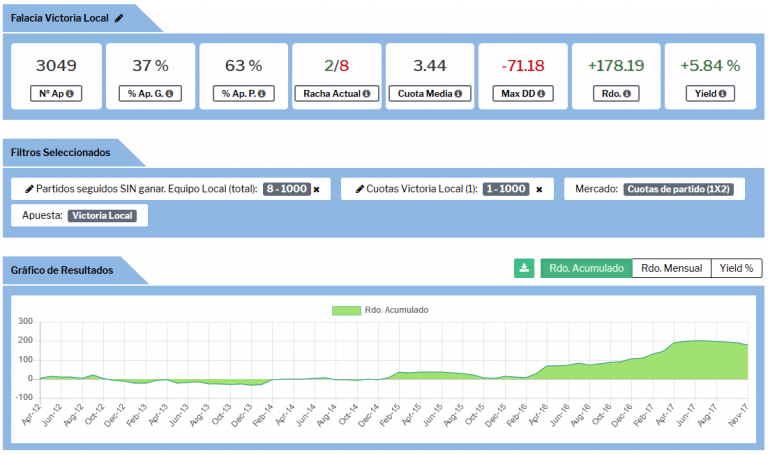The height and width of the screenshot is (455, 768).
Task: Switch chart to Rdo. Mensual
Action: click(671, 268)
